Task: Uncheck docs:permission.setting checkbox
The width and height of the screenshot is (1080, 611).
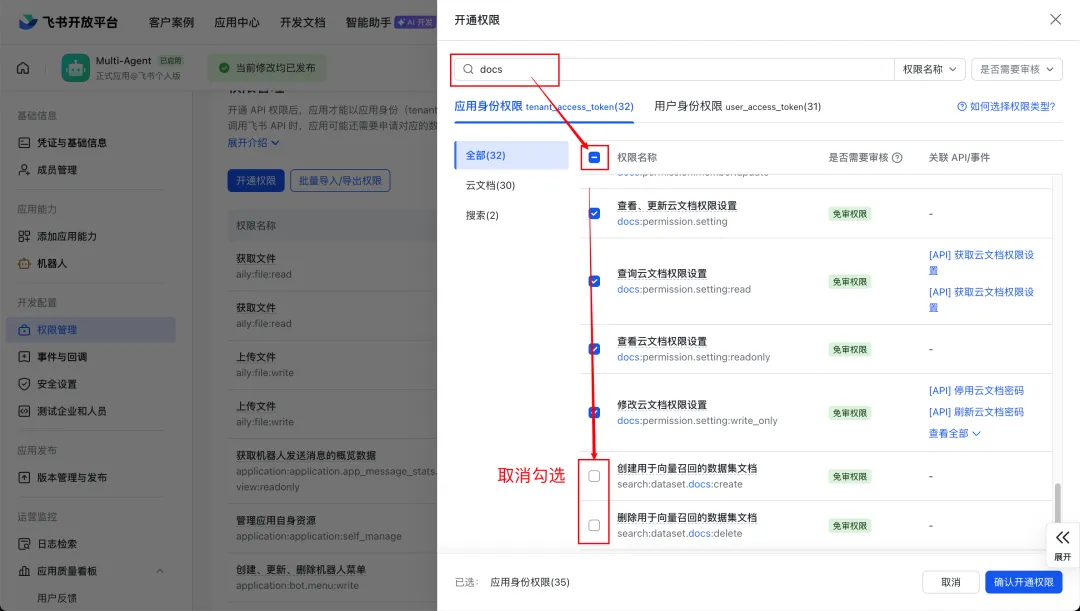Action: pos(594,214)
